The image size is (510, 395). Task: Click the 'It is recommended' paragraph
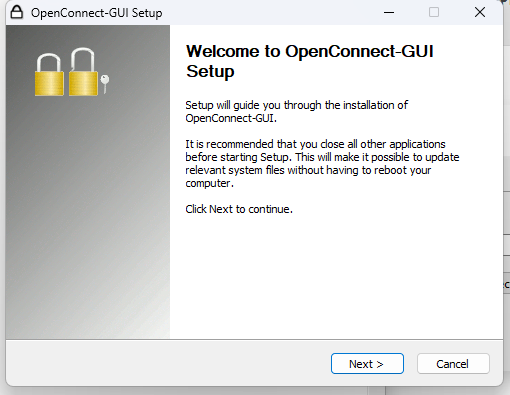tap(322, 163)
